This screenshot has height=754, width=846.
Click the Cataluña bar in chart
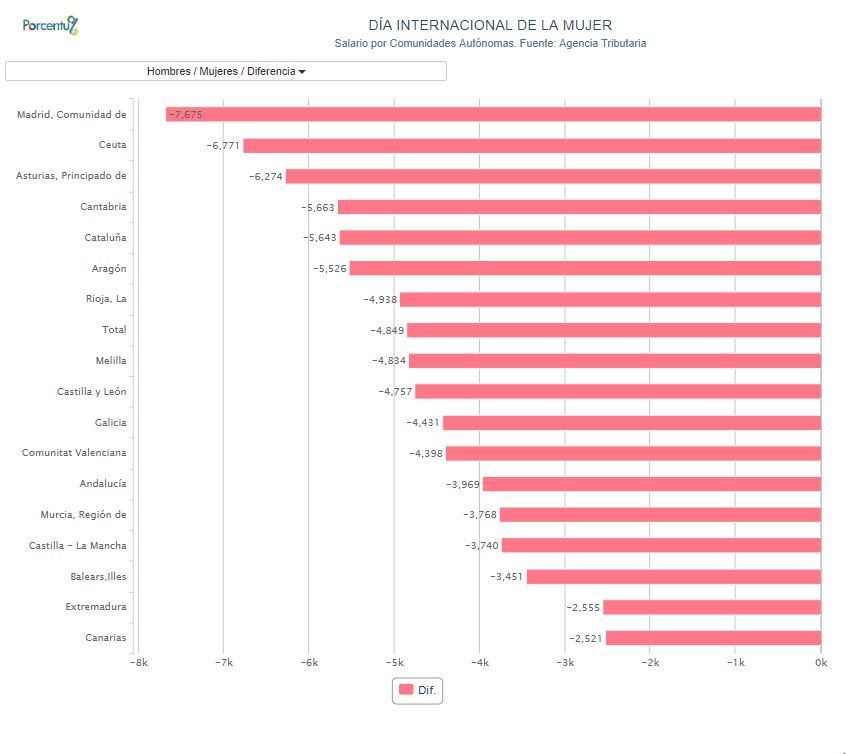(x=580, y=238)
